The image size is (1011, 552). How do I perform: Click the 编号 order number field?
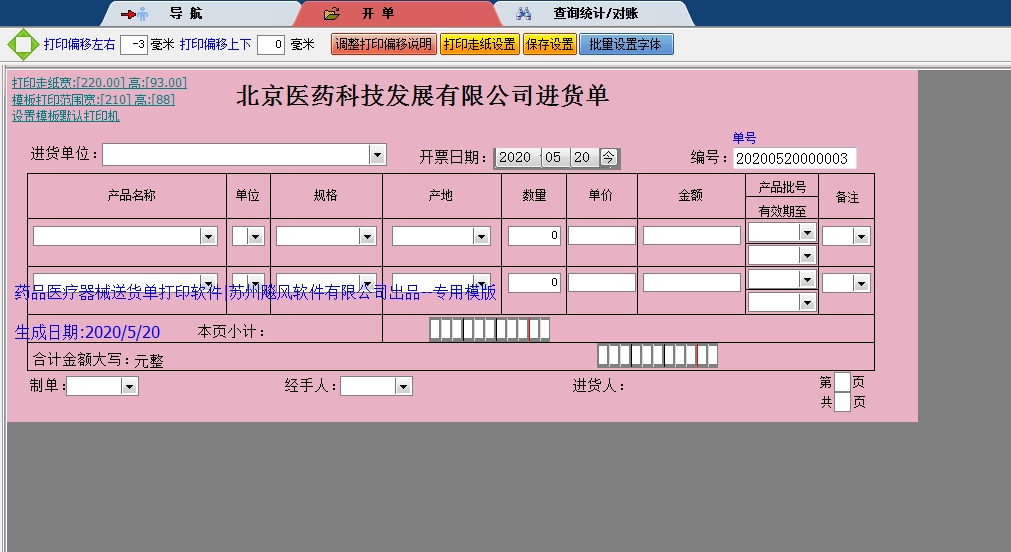pyautogui.click(x=794, y=158)
